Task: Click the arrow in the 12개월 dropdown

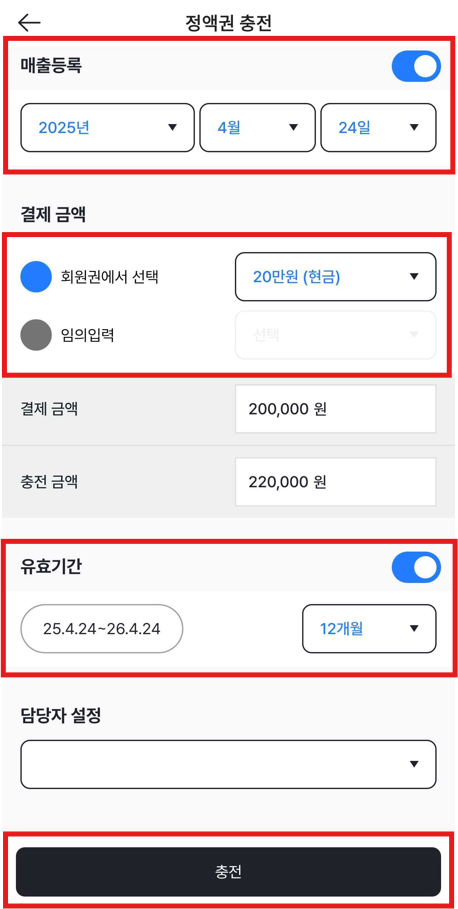Action: [413, 628]
